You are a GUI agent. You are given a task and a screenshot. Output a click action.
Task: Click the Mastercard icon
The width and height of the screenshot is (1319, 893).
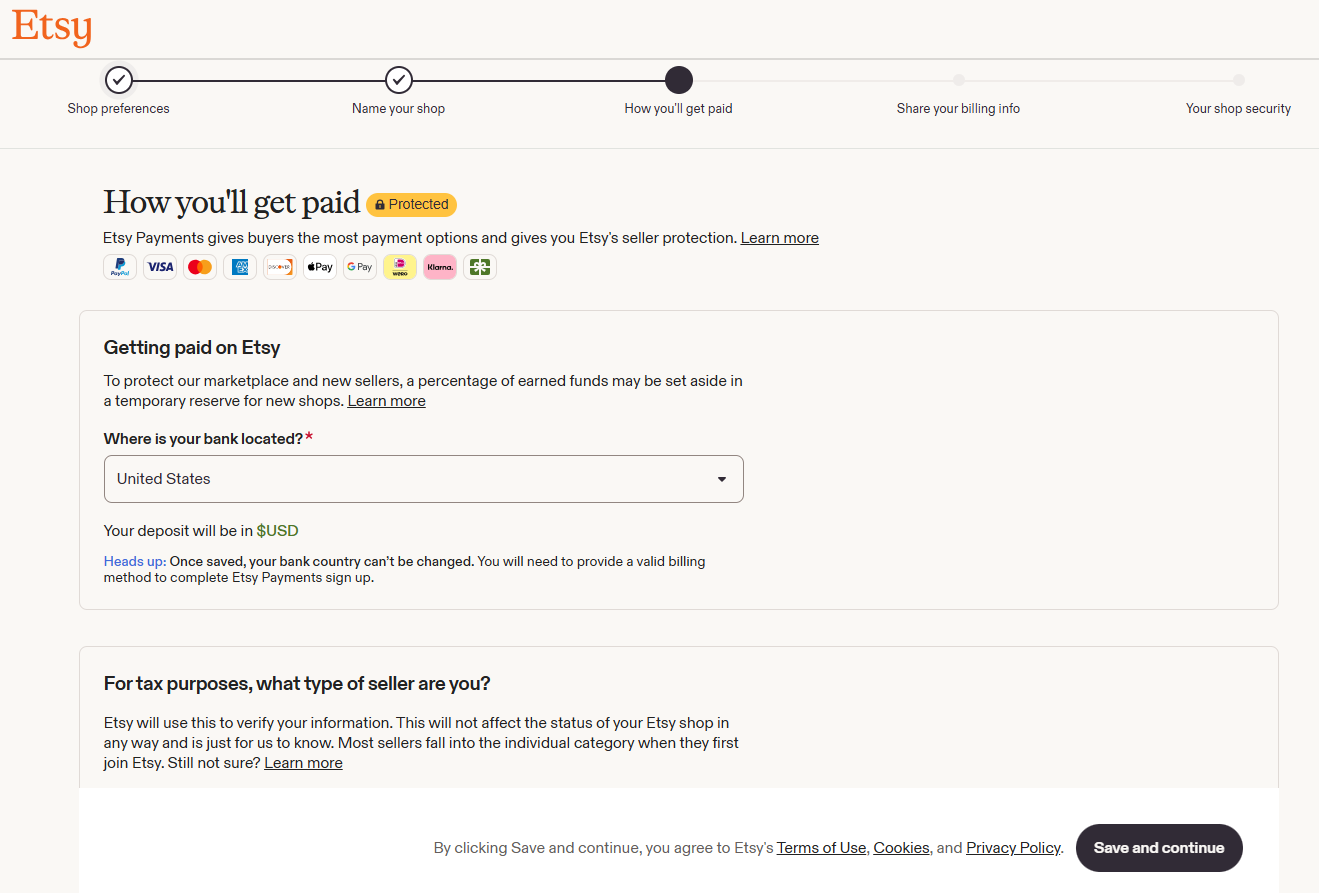point(200,267)
